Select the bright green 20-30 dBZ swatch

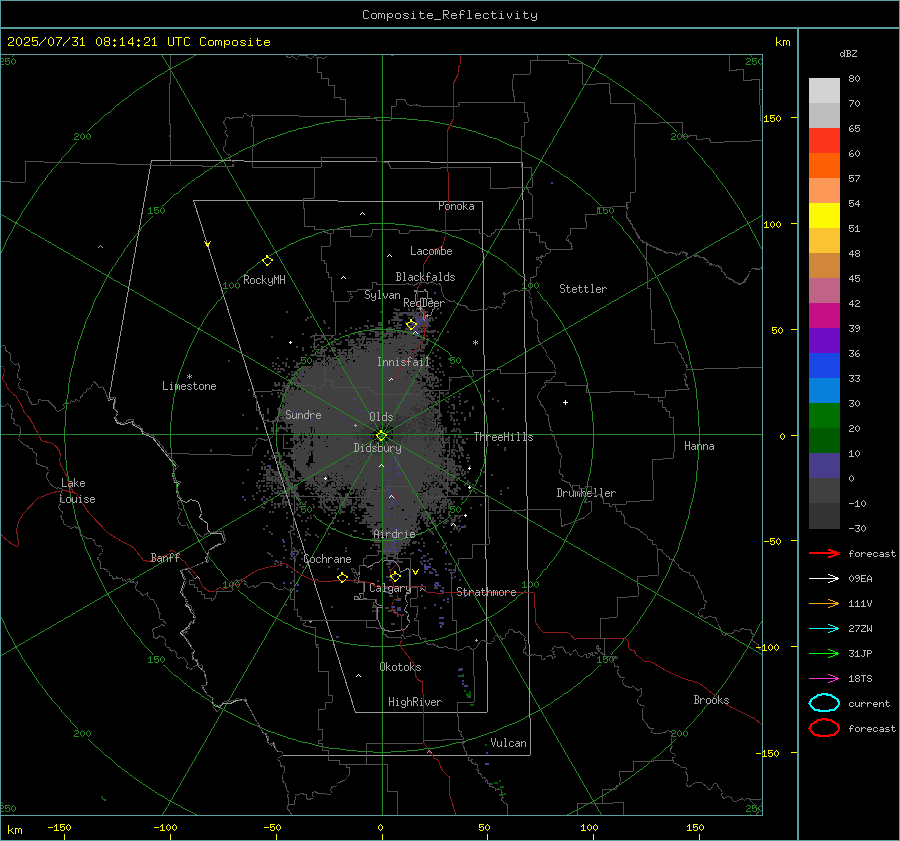point(824,416)
